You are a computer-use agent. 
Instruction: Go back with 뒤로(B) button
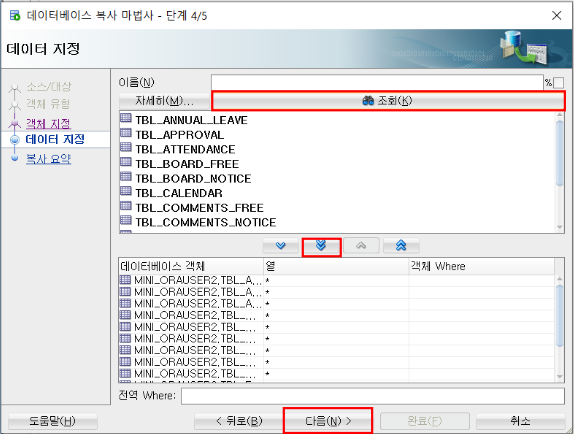(x=239, y=421)
